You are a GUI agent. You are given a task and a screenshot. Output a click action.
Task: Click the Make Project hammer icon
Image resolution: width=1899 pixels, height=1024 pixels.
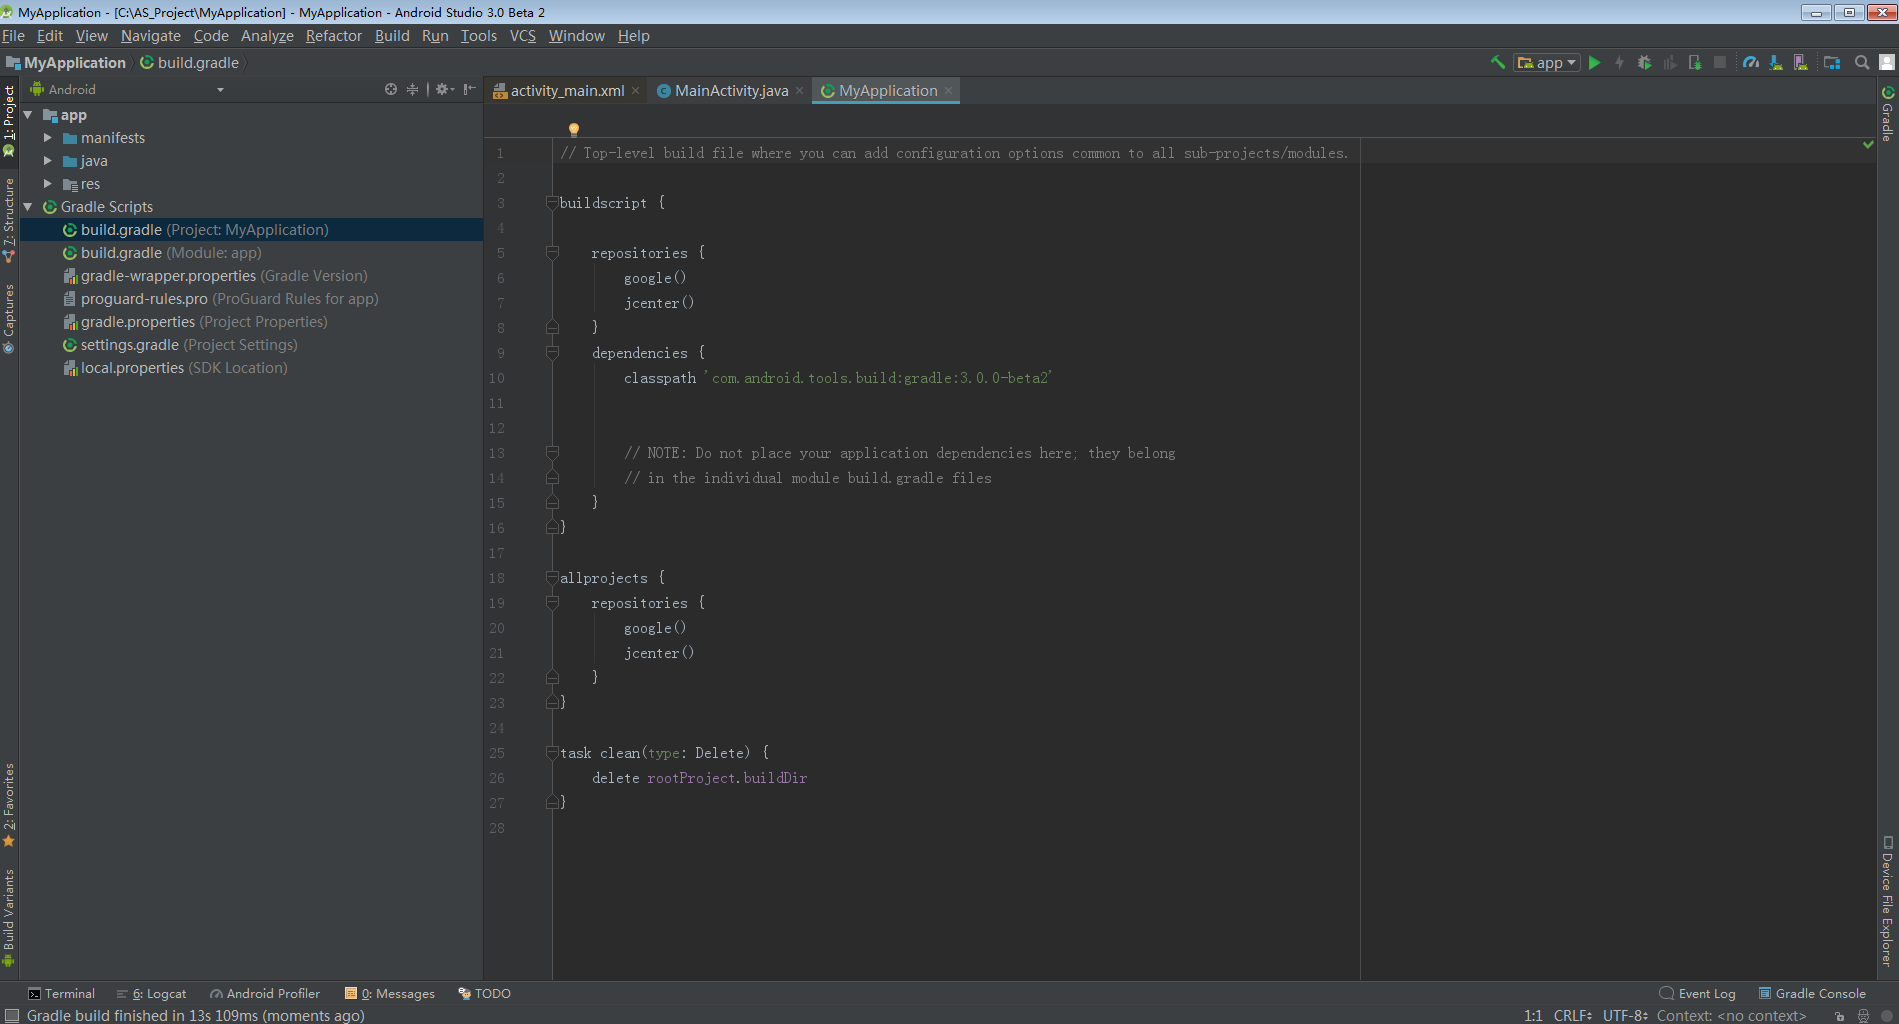coord(1498,62)
